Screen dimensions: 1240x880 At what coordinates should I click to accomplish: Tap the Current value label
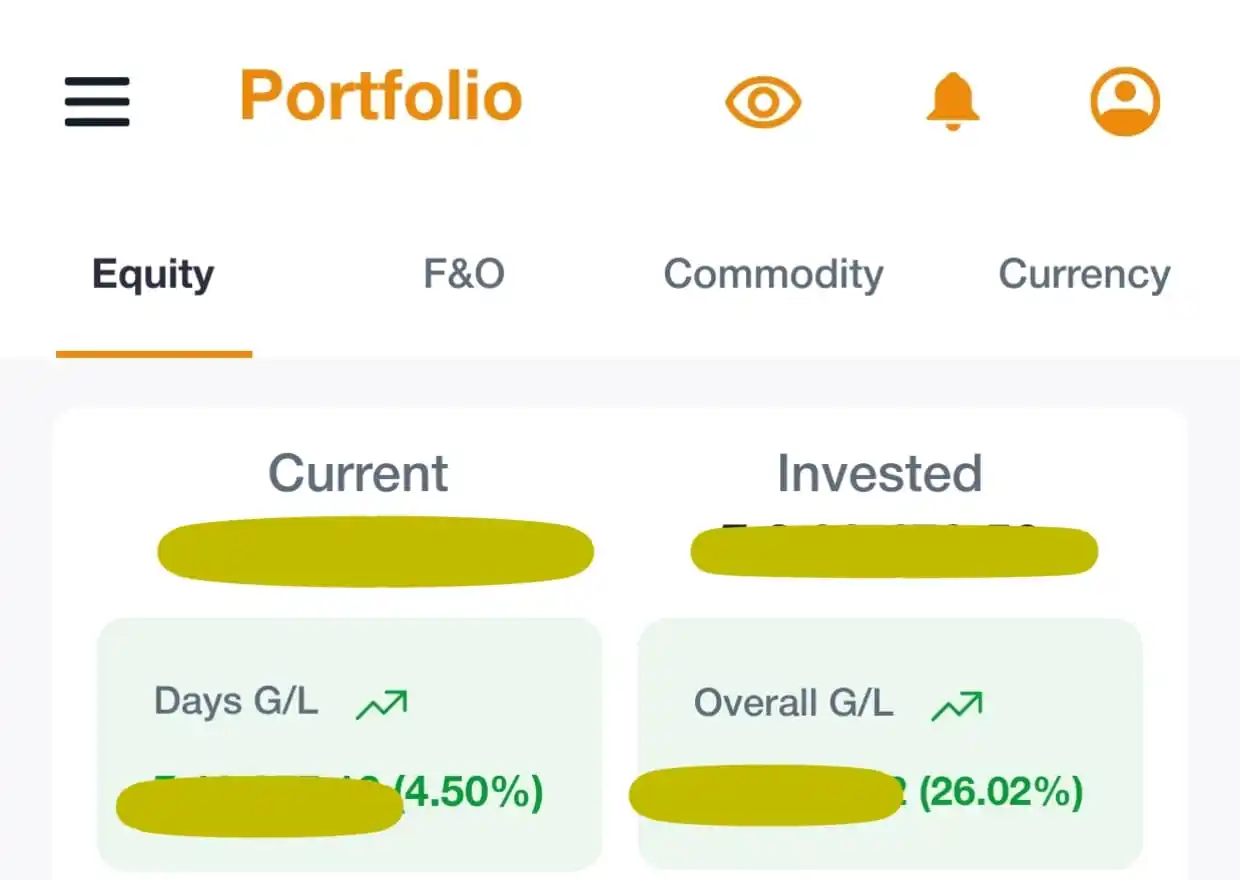point(358,473)
